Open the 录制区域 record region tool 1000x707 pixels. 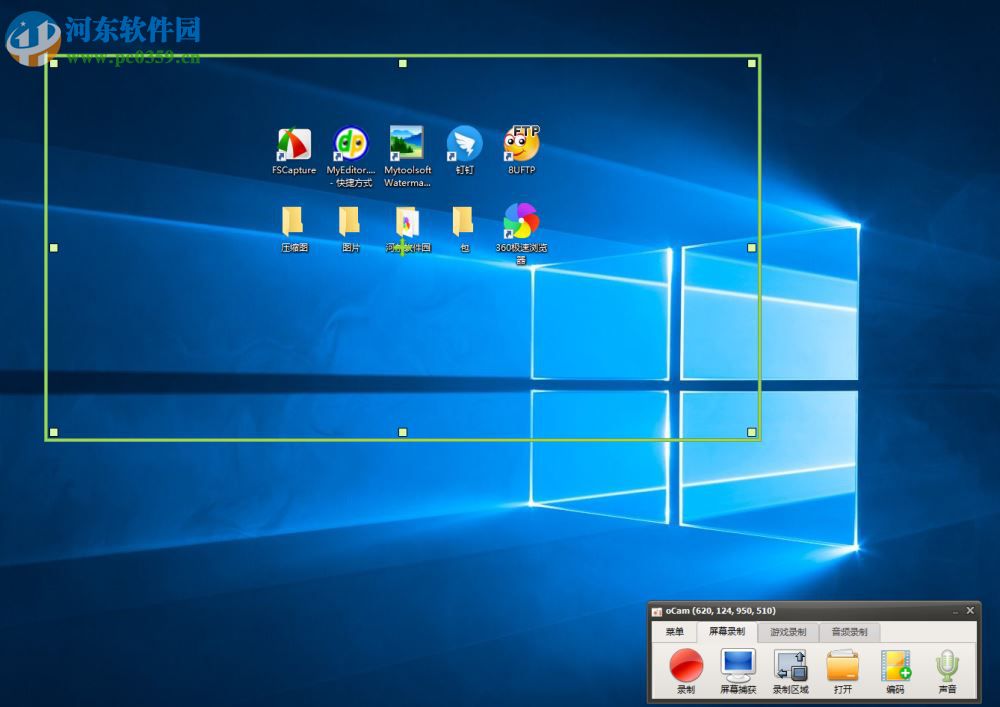[791, 671]
